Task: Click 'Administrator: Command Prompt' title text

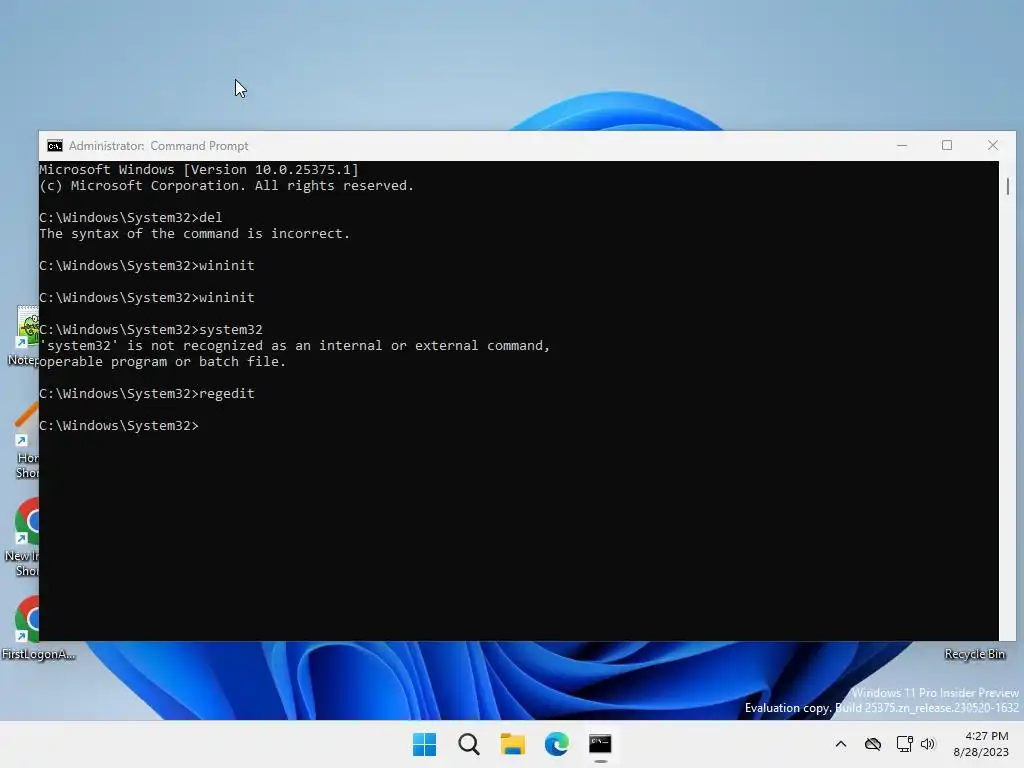Action: point(159,146)
